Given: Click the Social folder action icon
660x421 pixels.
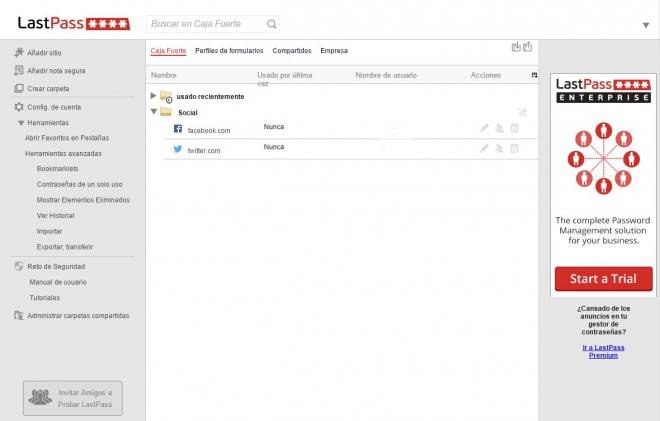Looking at the screenshot, I should pyautogui.click(x=522, y=112).
